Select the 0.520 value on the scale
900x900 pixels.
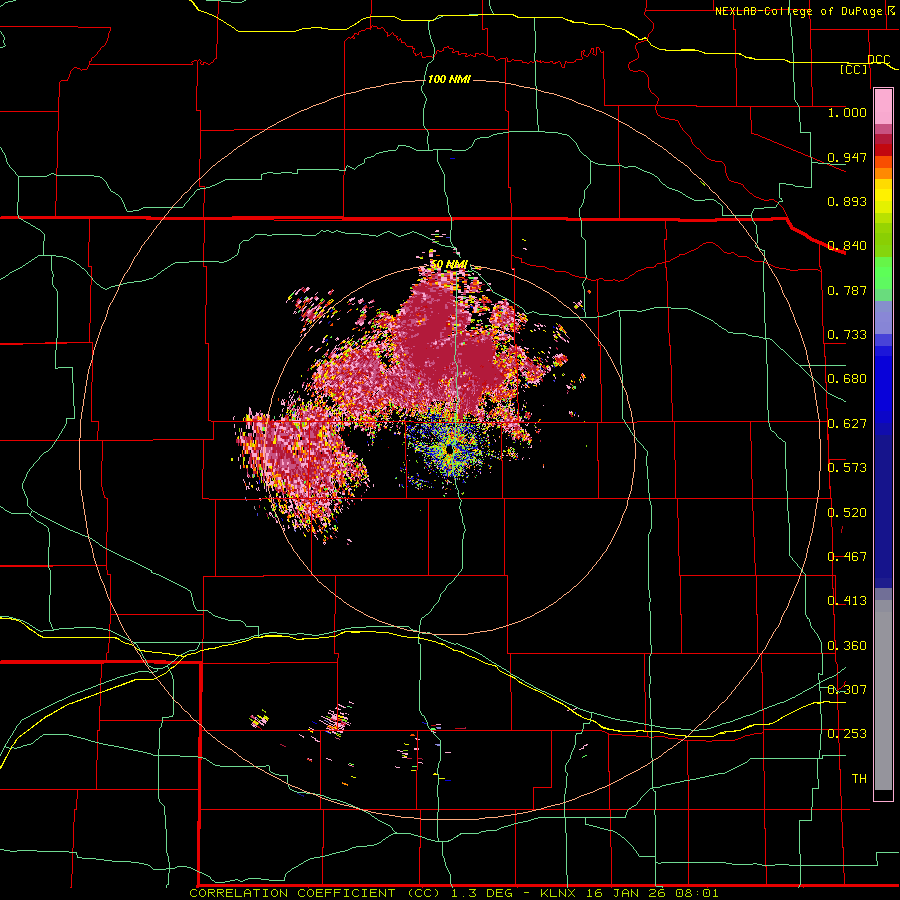847,513
